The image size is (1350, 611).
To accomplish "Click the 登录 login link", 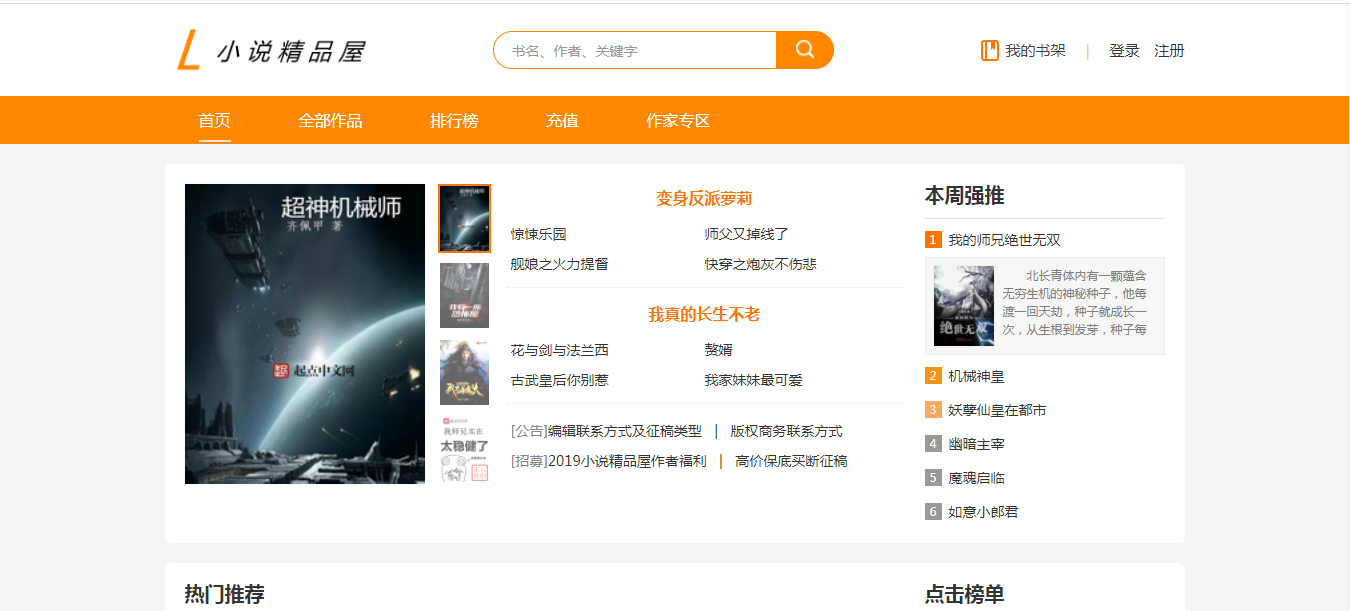I will point(1124,51).
